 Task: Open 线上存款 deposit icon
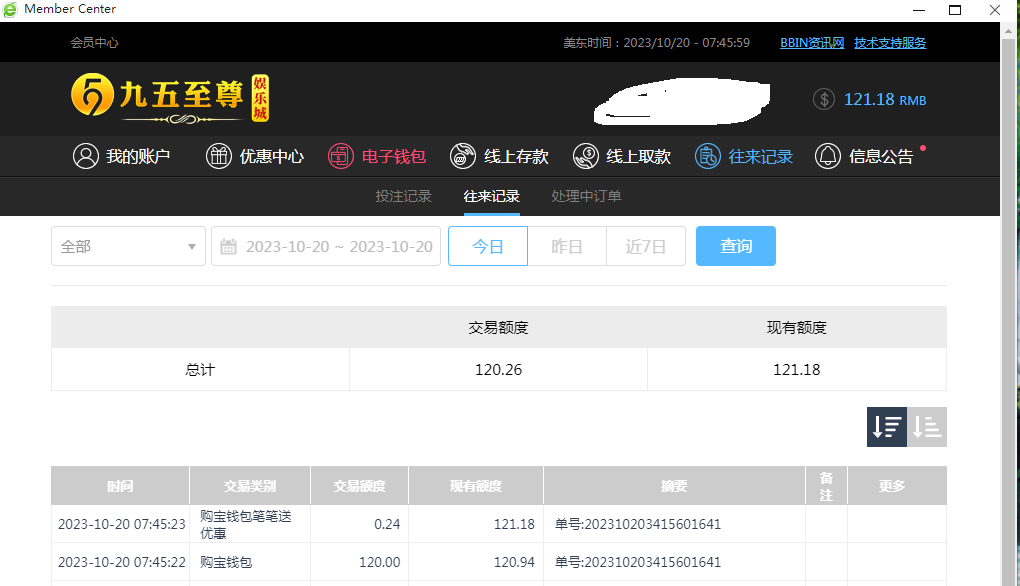point(463,156)
